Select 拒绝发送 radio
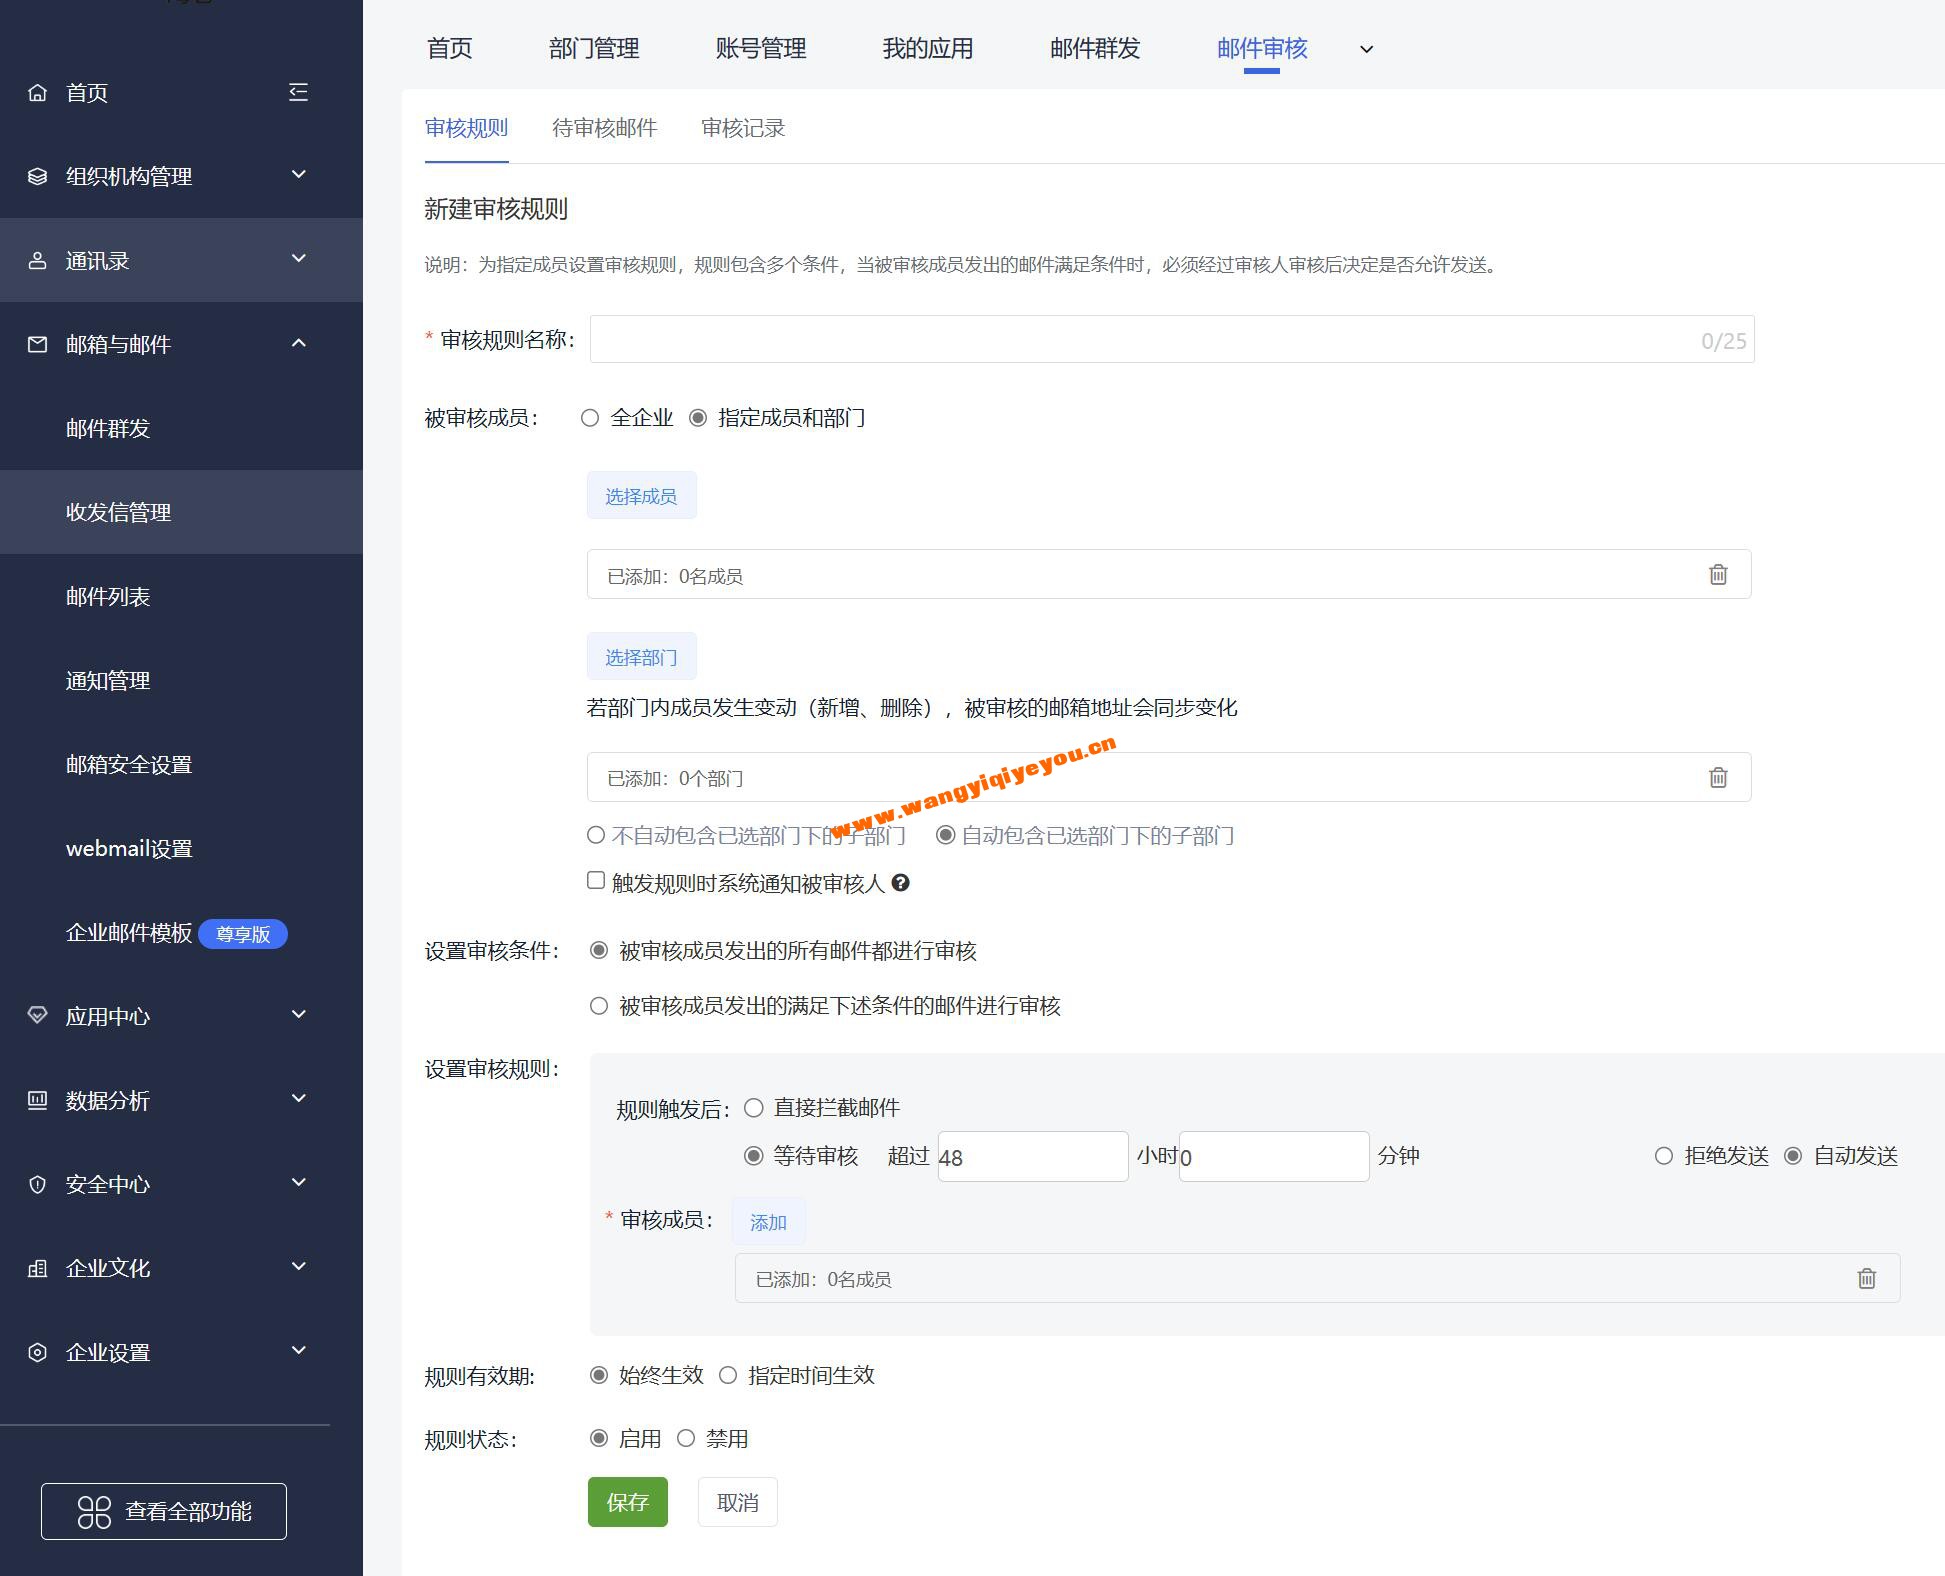Image resolution: width=1945 pixels, height=1576 pixels. point(1664,1156)
